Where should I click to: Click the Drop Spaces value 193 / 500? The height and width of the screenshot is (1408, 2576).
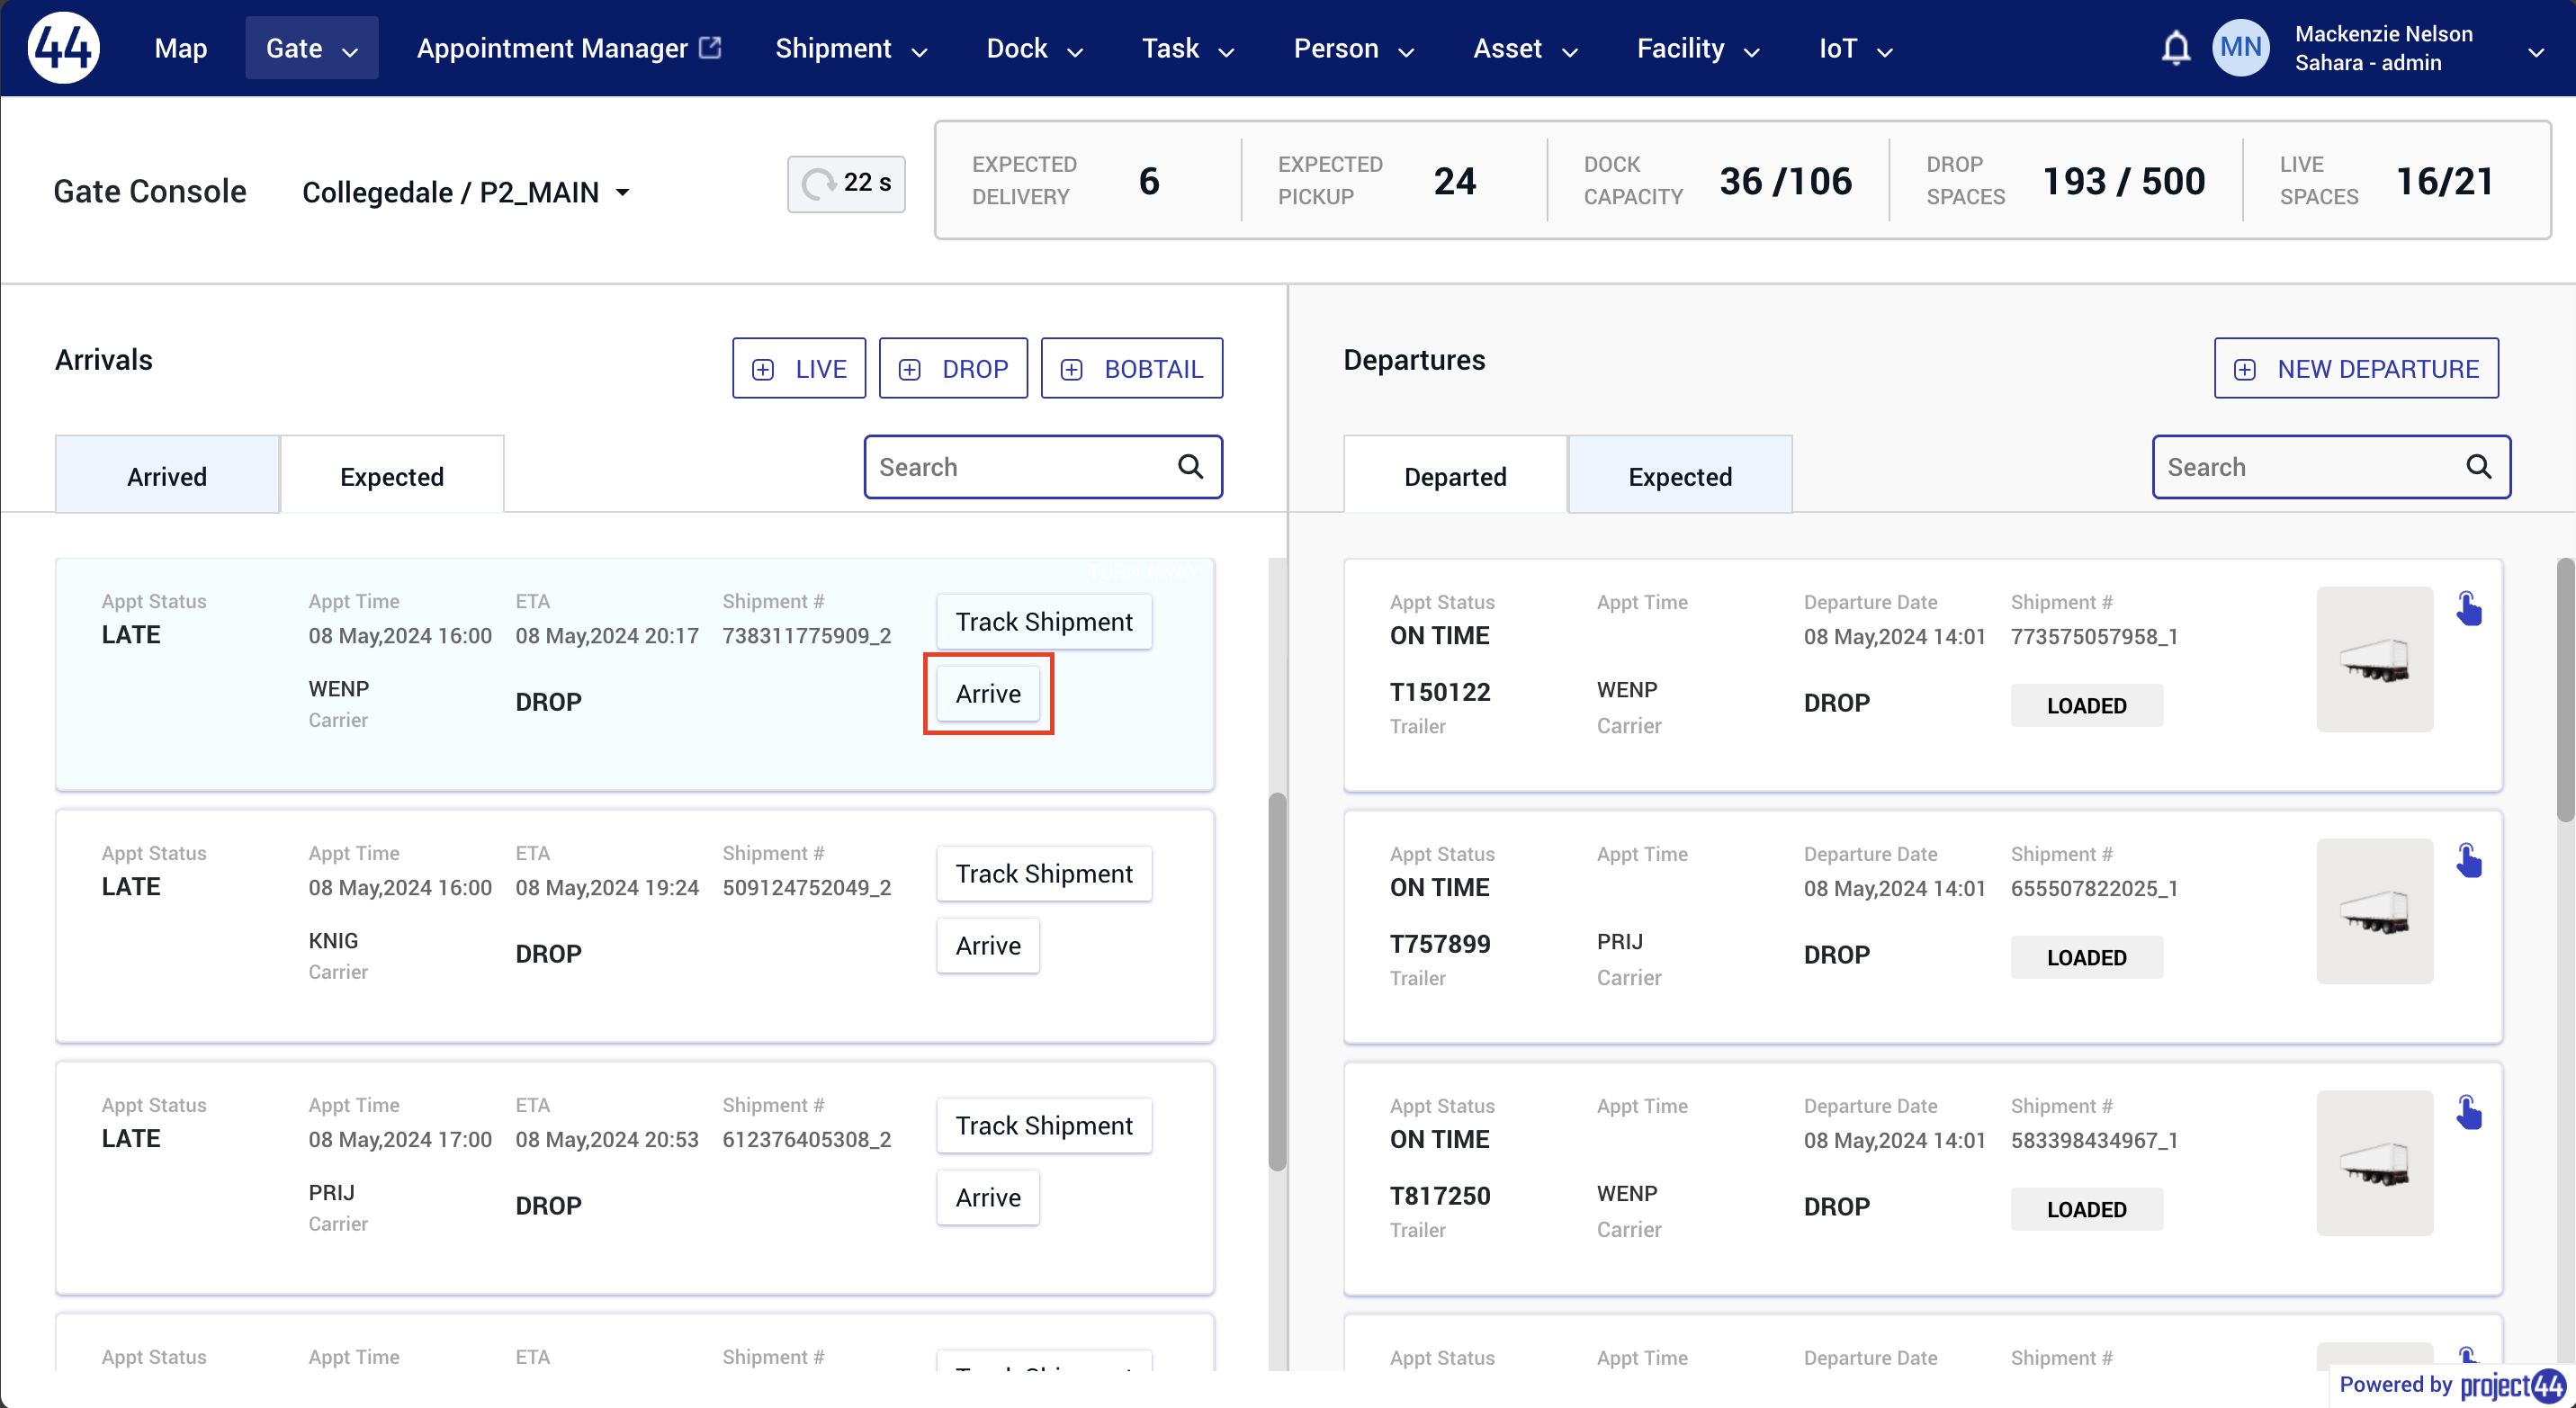point(2123,181)
